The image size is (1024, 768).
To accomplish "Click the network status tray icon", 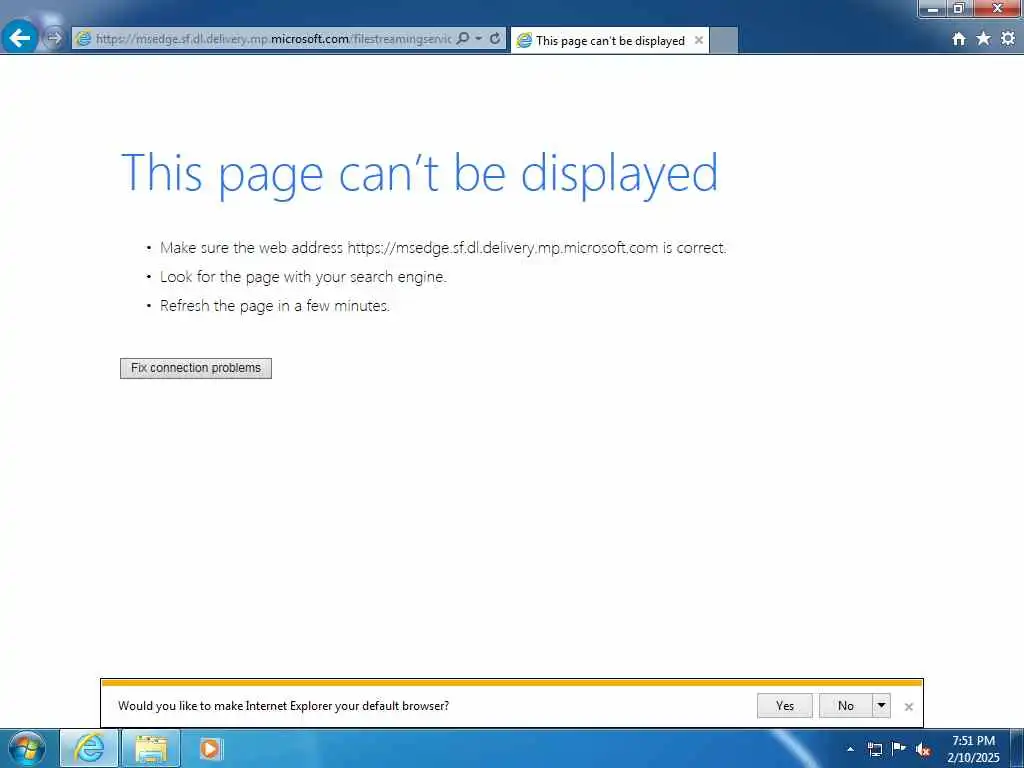I will point(874,749).
